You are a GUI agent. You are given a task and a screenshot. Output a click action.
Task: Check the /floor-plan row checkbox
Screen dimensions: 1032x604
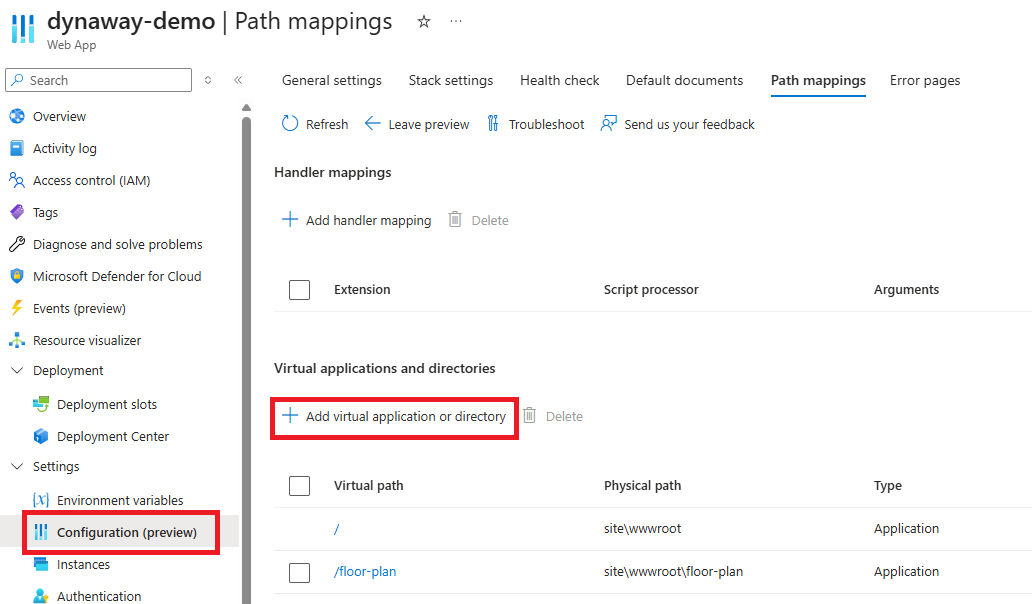click(x=299, y=572)
